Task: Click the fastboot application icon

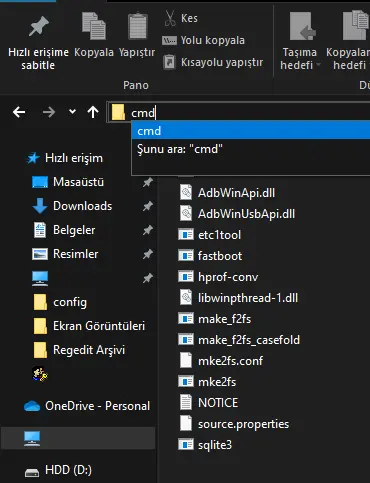Action: pyautogui.click(x=186, y=256)
